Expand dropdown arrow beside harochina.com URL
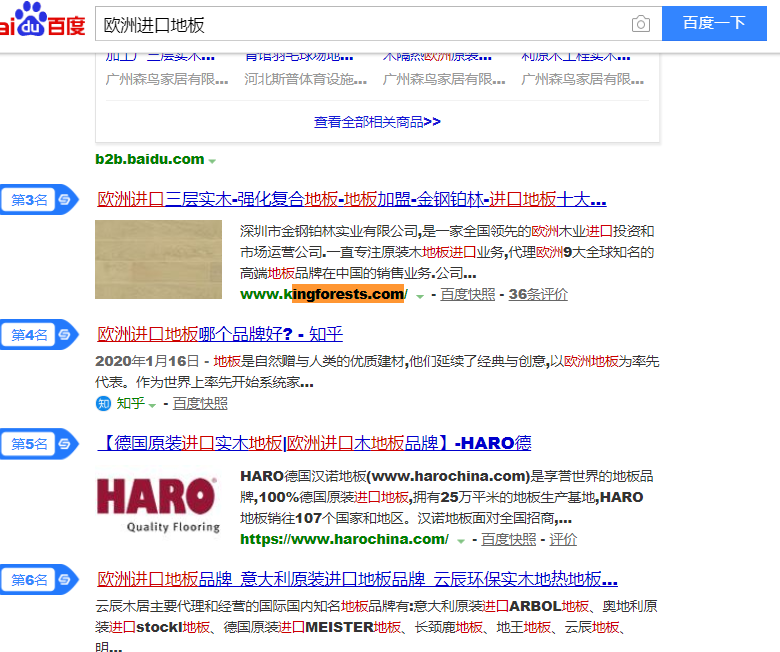Image resolution: width=780 pixels, height=652 pixels. point(461,541)
